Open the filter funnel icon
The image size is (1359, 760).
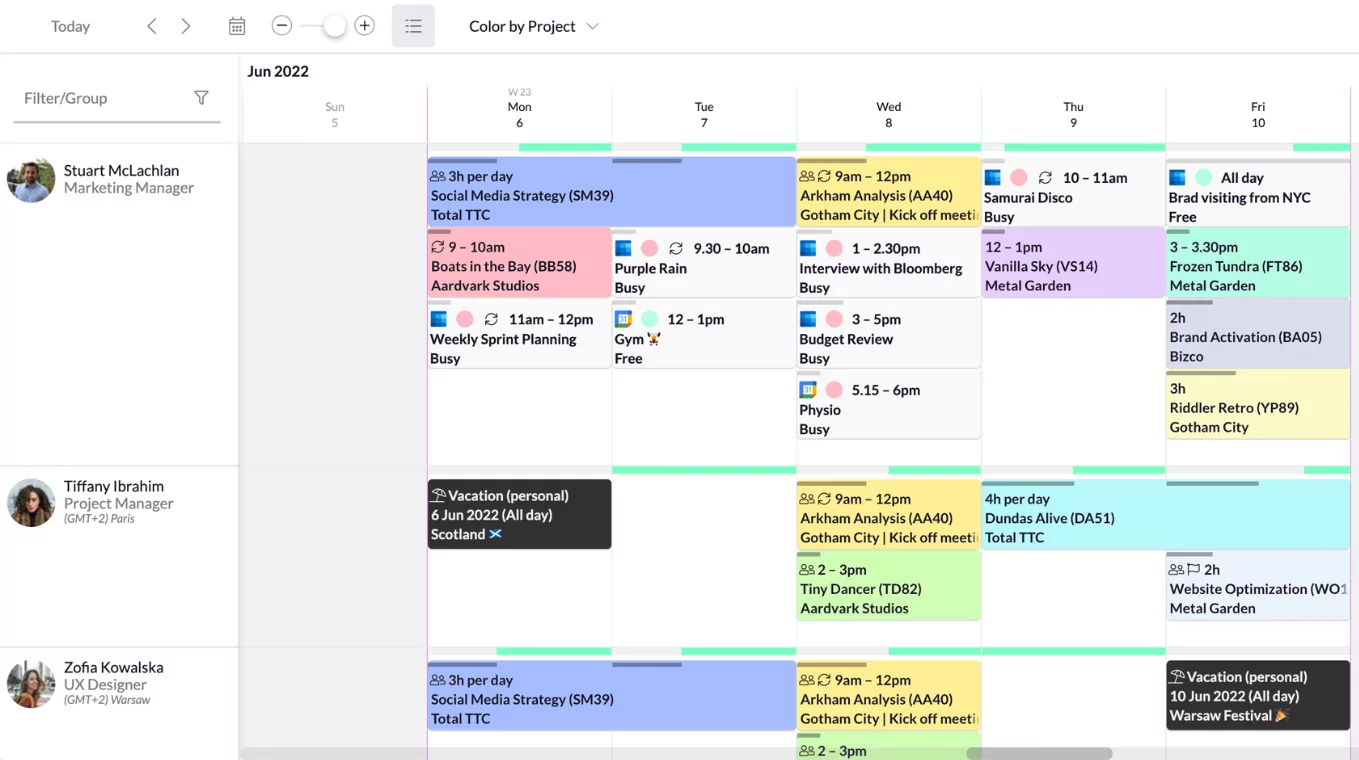[x=201, y=98]
